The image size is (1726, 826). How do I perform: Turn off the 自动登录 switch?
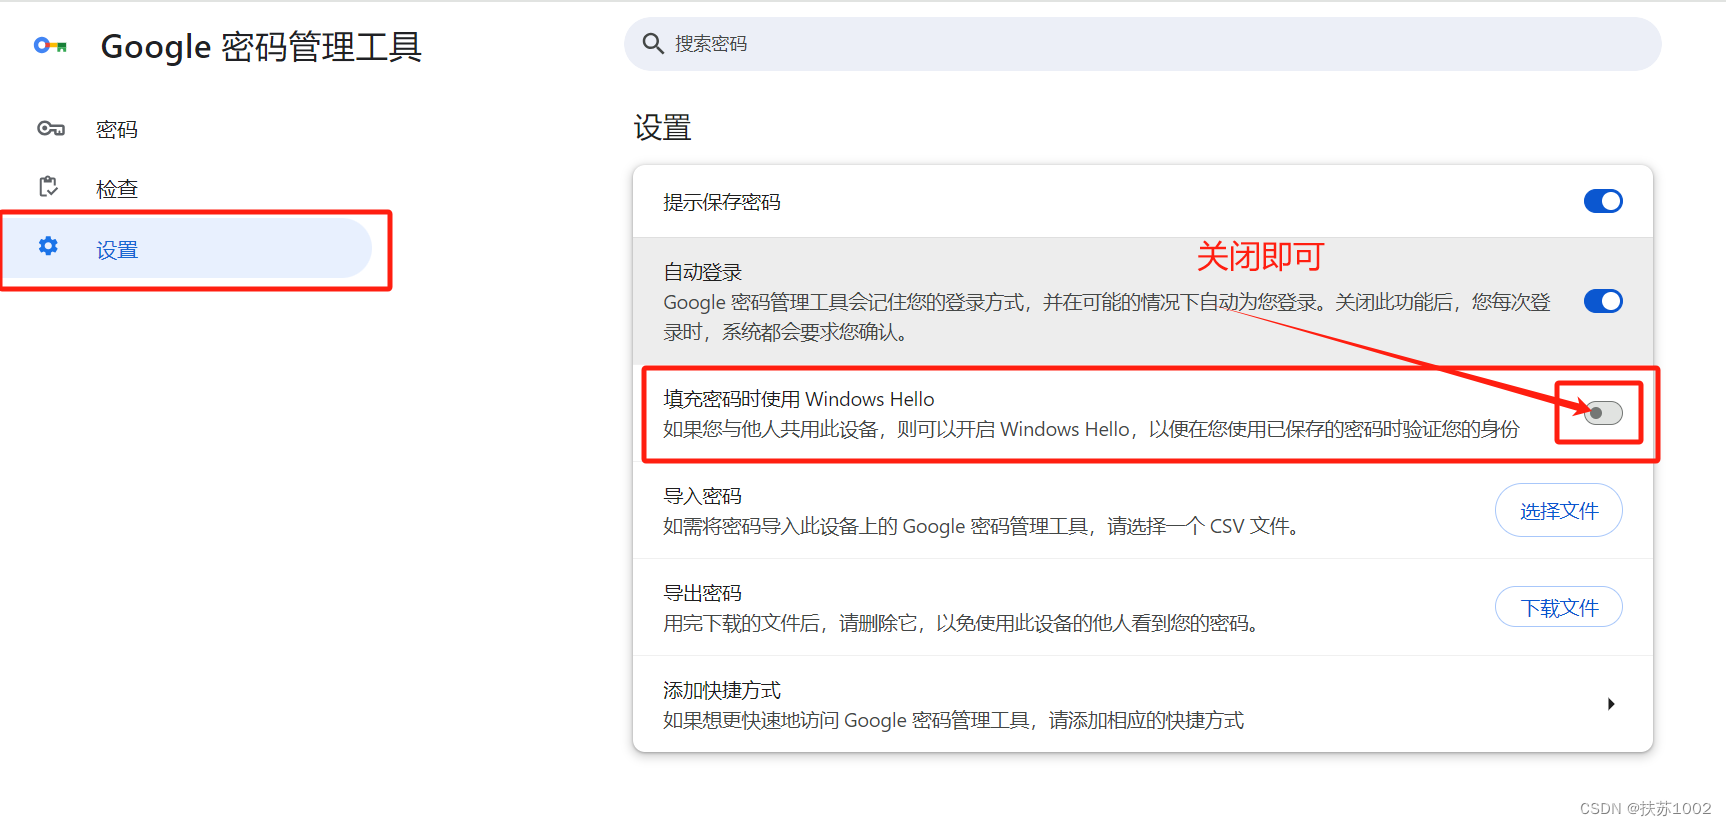[1603, 301]
